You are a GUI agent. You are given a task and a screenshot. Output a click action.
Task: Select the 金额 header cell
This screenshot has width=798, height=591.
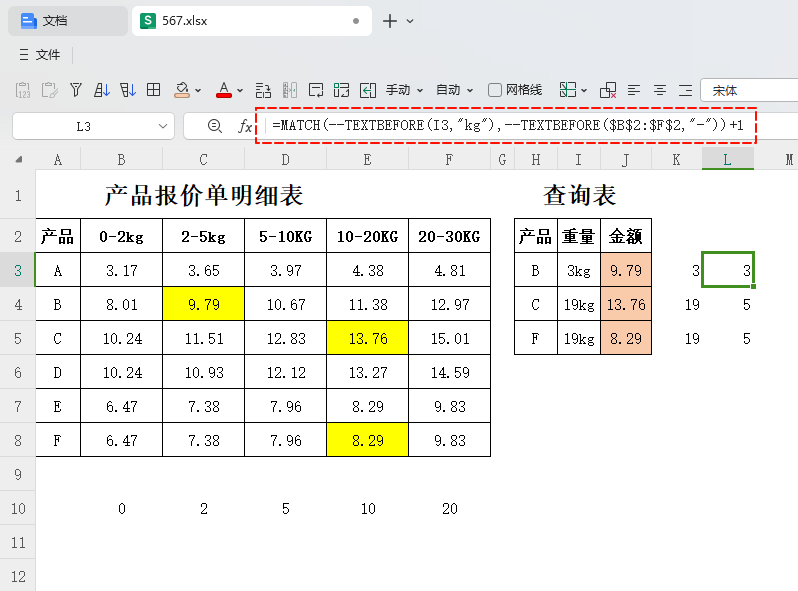(626, 236)
